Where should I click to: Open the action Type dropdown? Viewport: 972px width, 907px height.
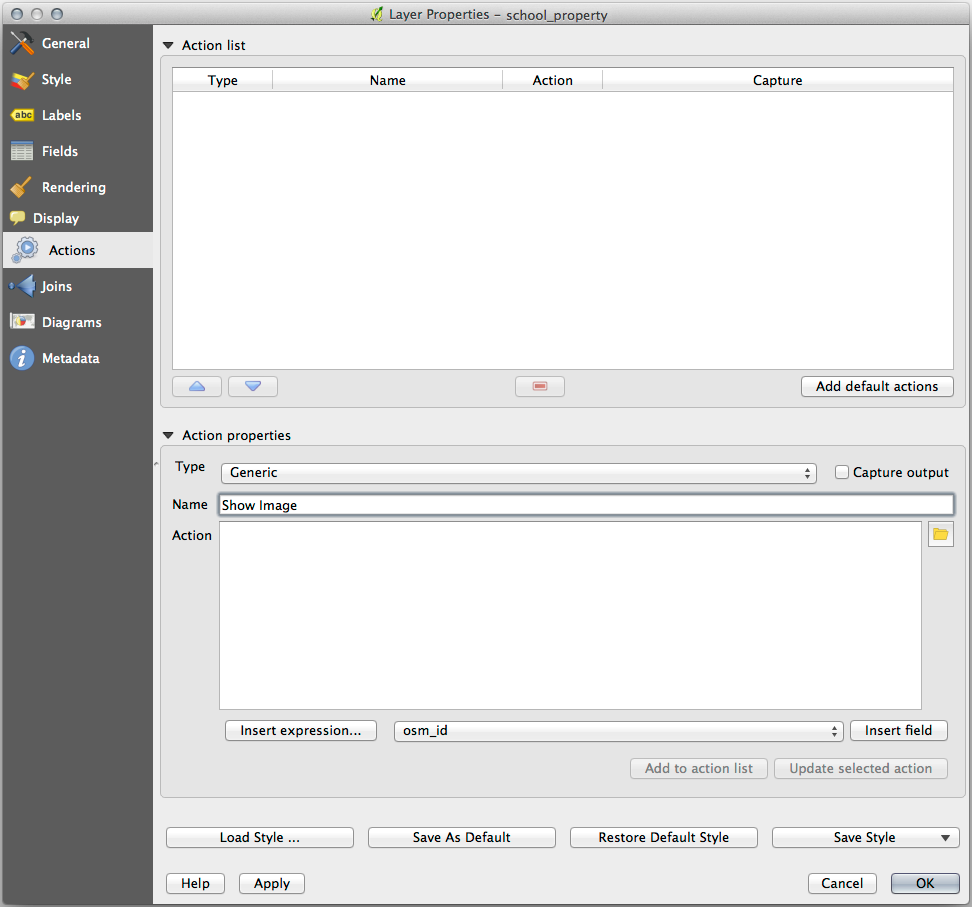pyautogui.click(x=518, y=473)
